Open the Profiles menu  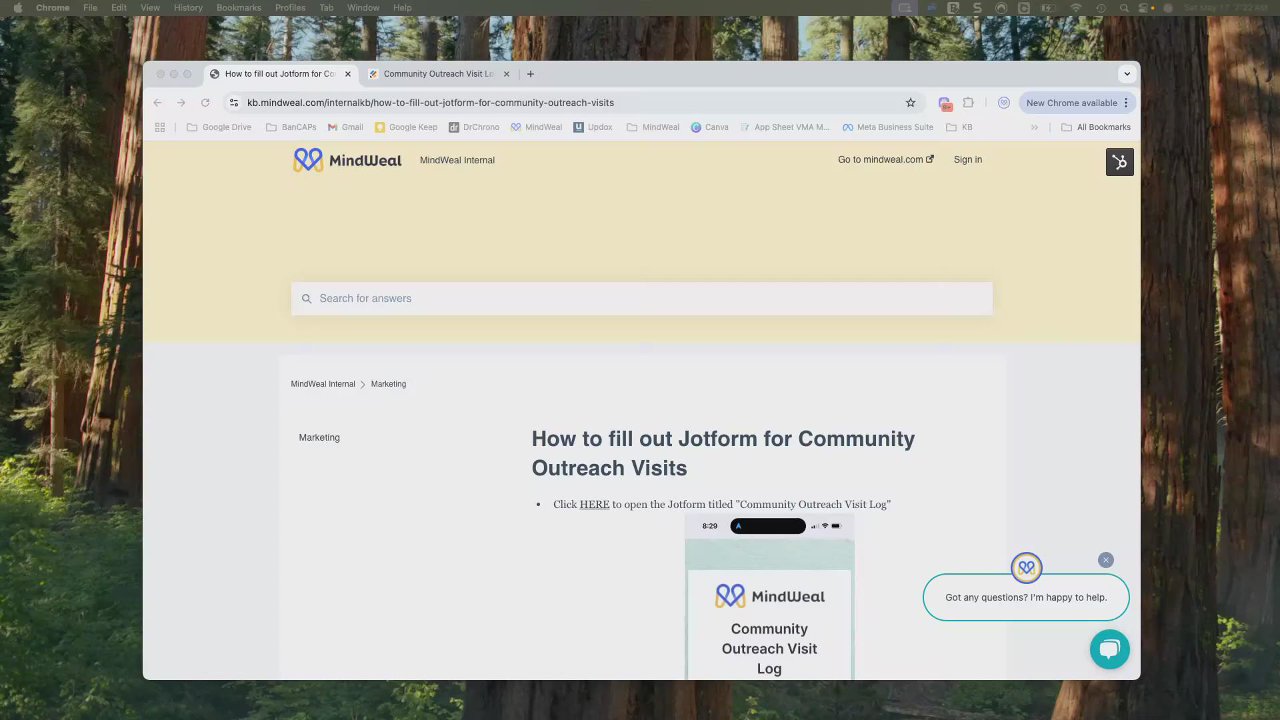coord(290,8)
